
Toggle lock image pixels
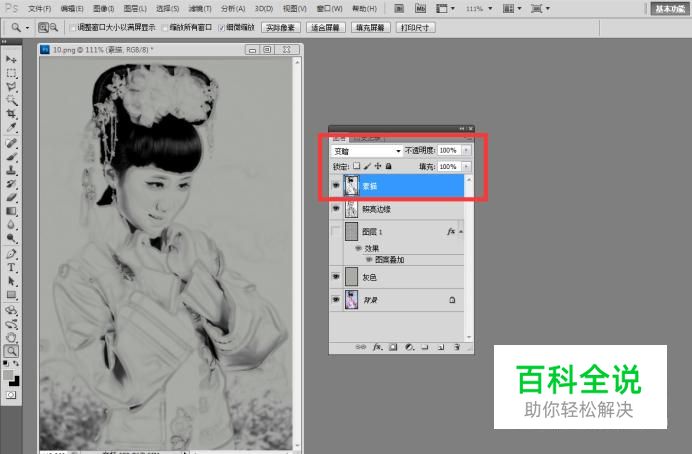pyautogui.click(x=367, y=166)
